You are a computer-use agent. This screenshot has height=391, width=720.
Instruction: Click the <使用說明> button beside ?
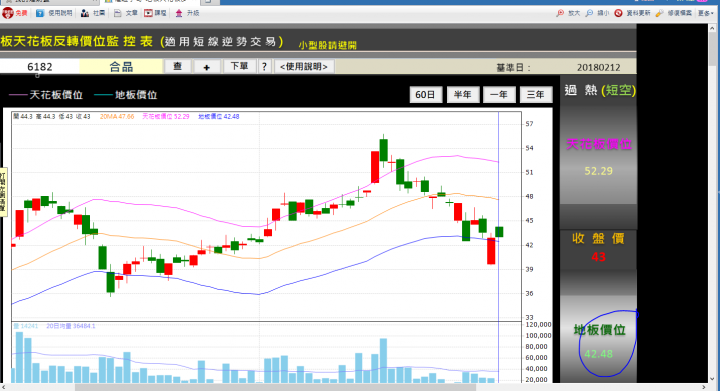click(x=304, y=67)
